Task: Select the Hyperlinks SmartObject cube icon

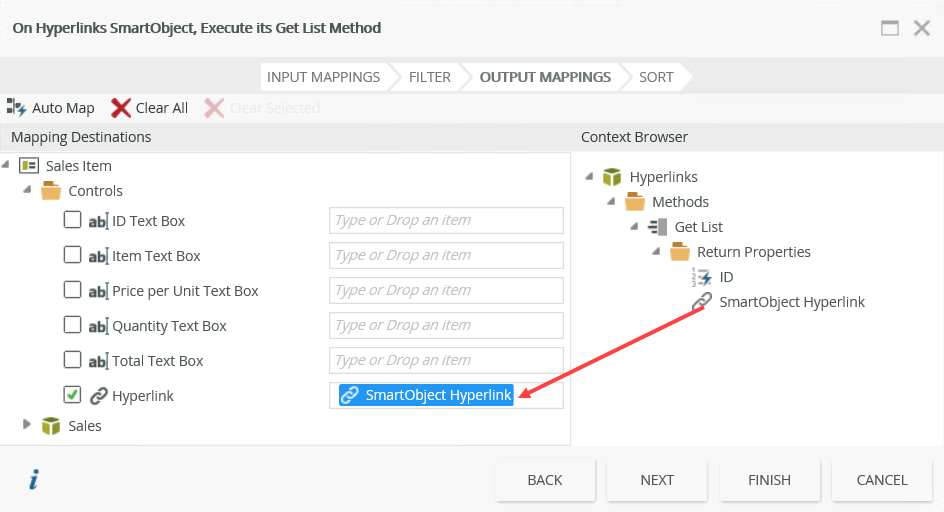Action: [612, 177]
